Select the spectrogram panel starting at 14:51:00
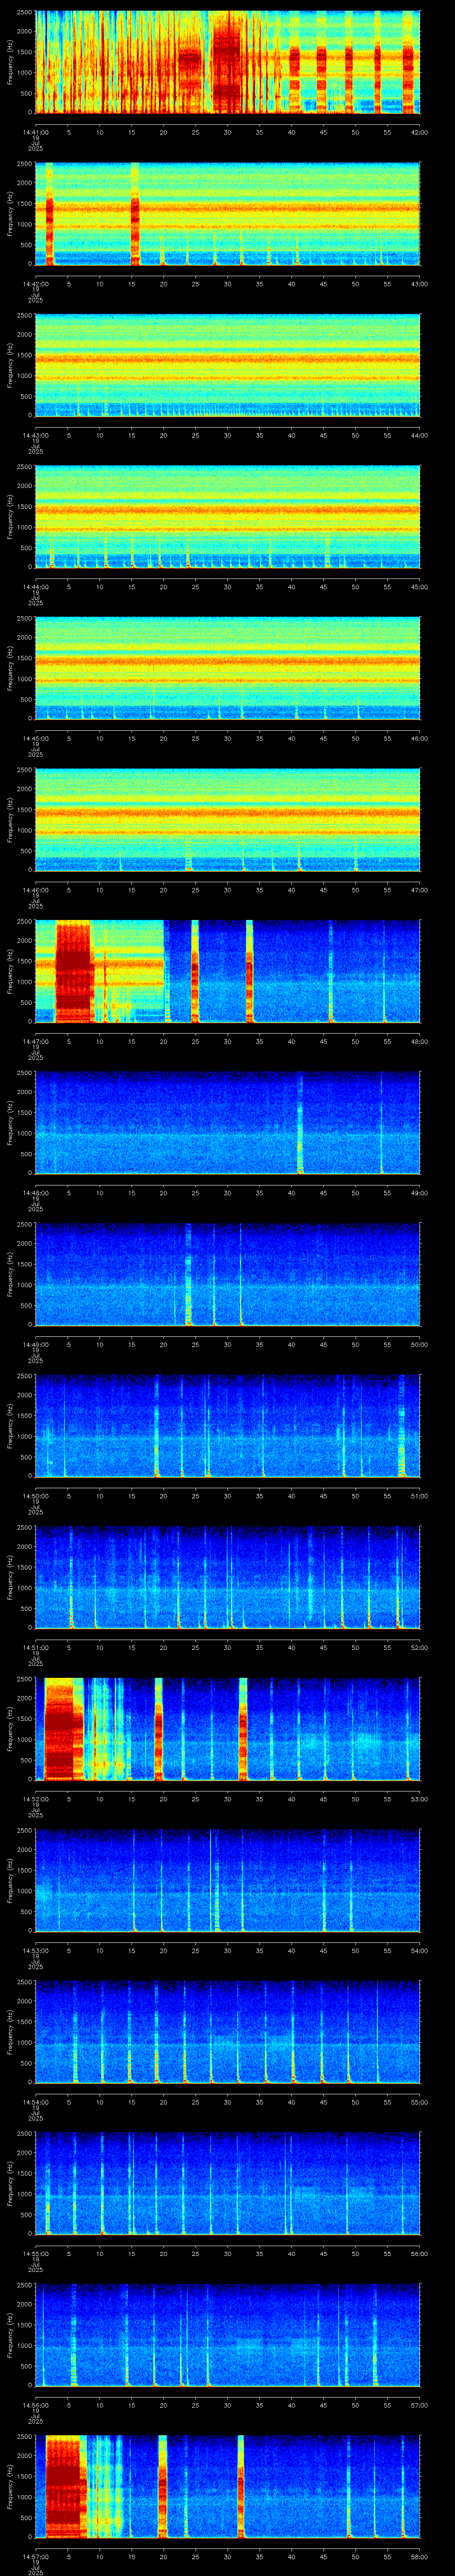Image resolution: width=455 pixels, height=2576 pixels. coord(227,1577)
